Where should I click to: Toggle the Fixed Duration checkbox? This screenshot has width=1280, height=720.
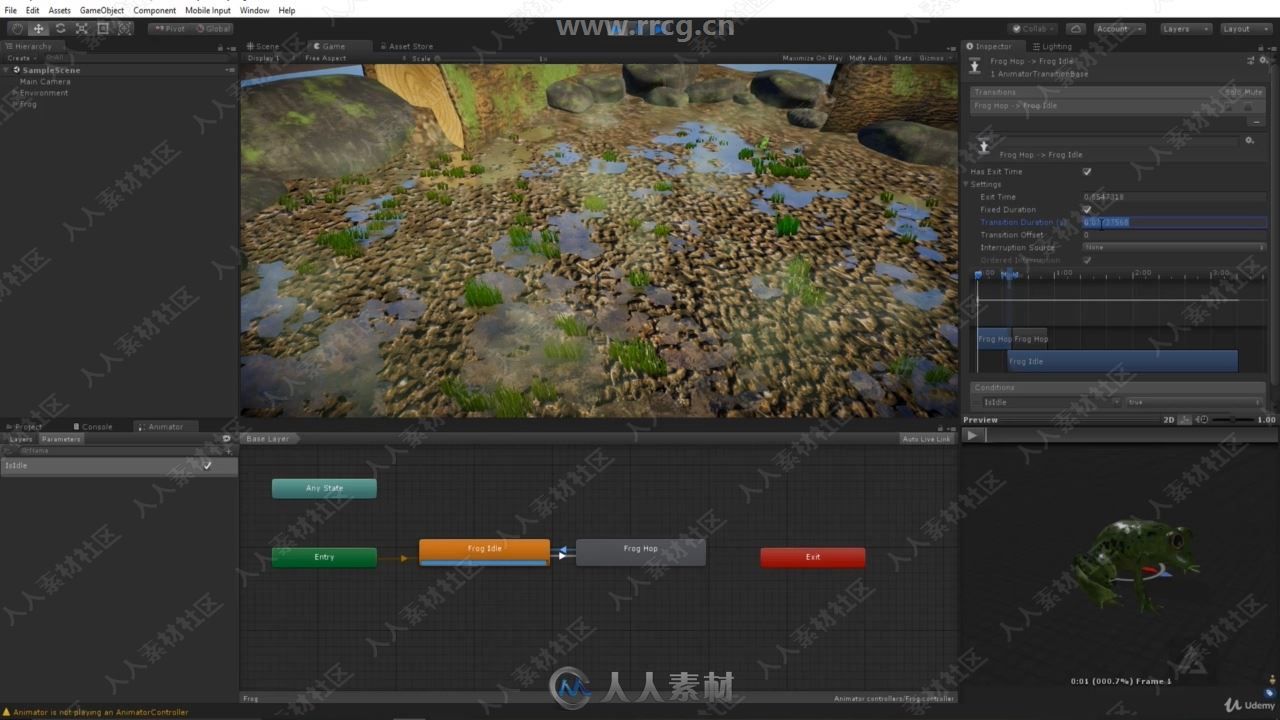[1087, 210]
